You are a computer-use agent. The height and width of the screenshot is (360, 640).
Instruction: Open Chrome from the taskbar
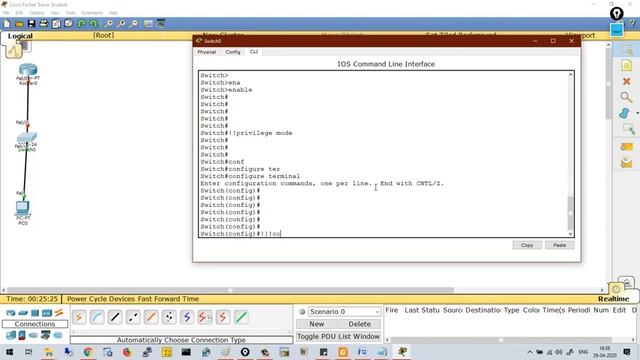(88, 352)
